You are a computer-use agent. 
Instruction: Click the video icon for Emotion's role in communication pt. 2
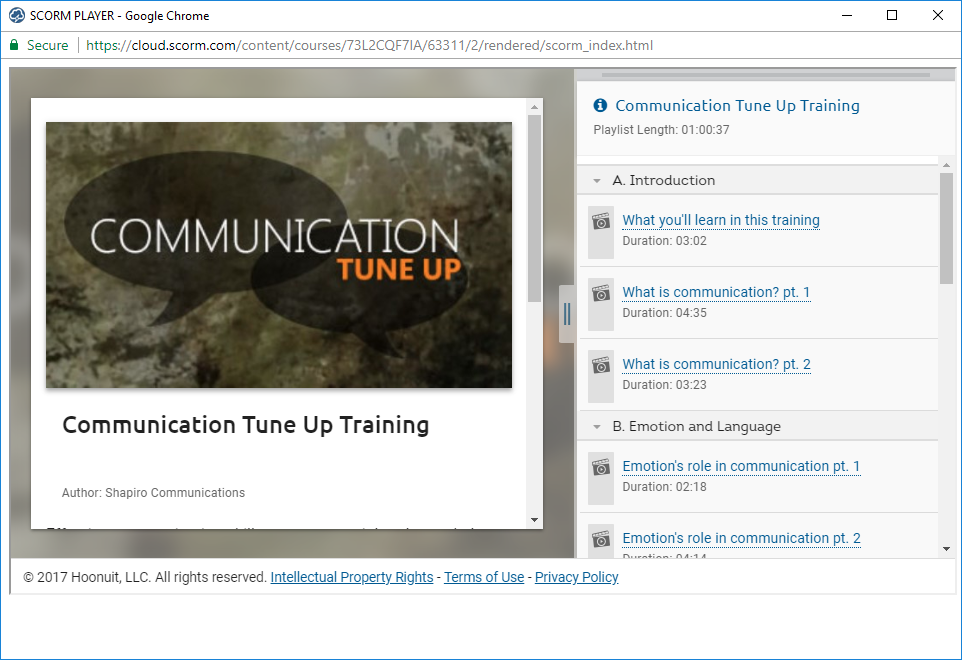[601, 539]
